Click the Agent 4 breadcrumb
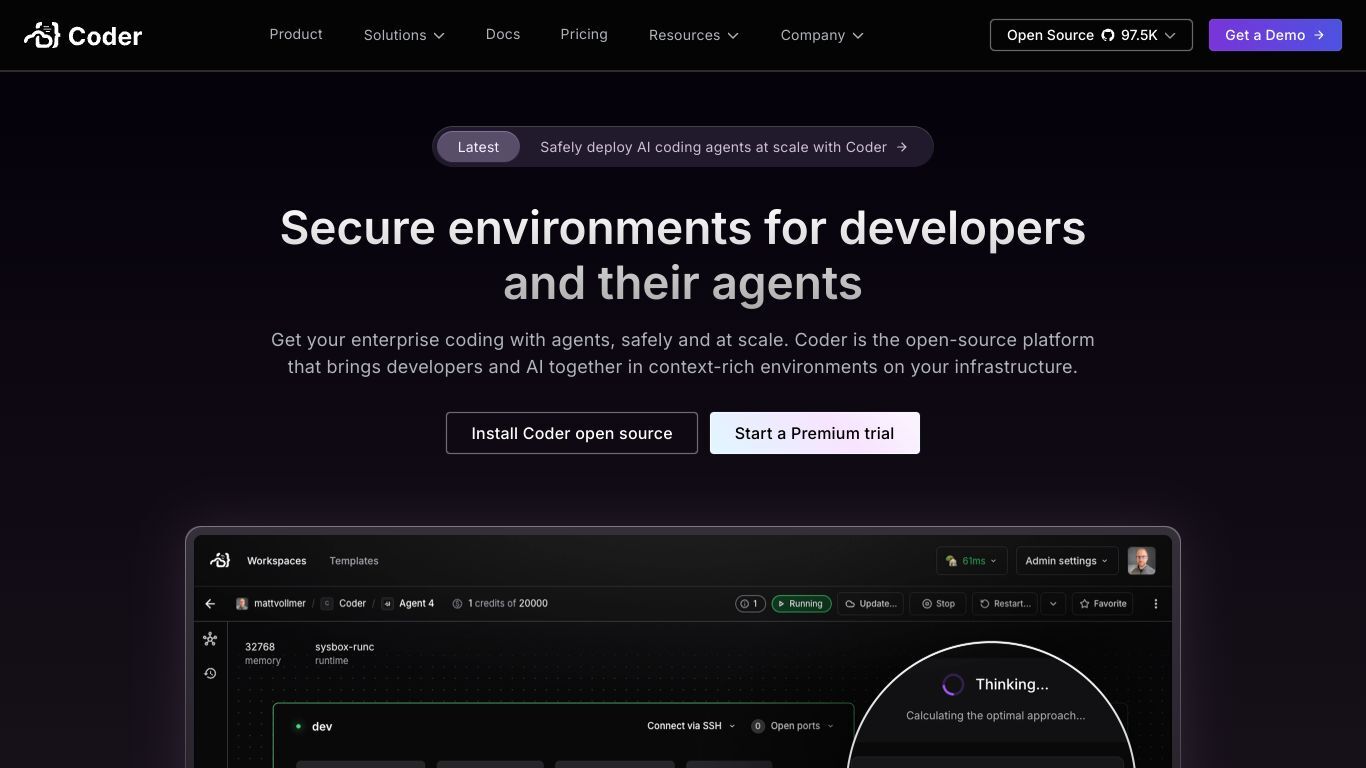This screenshot has width=1366, height=768. point(408,604)
